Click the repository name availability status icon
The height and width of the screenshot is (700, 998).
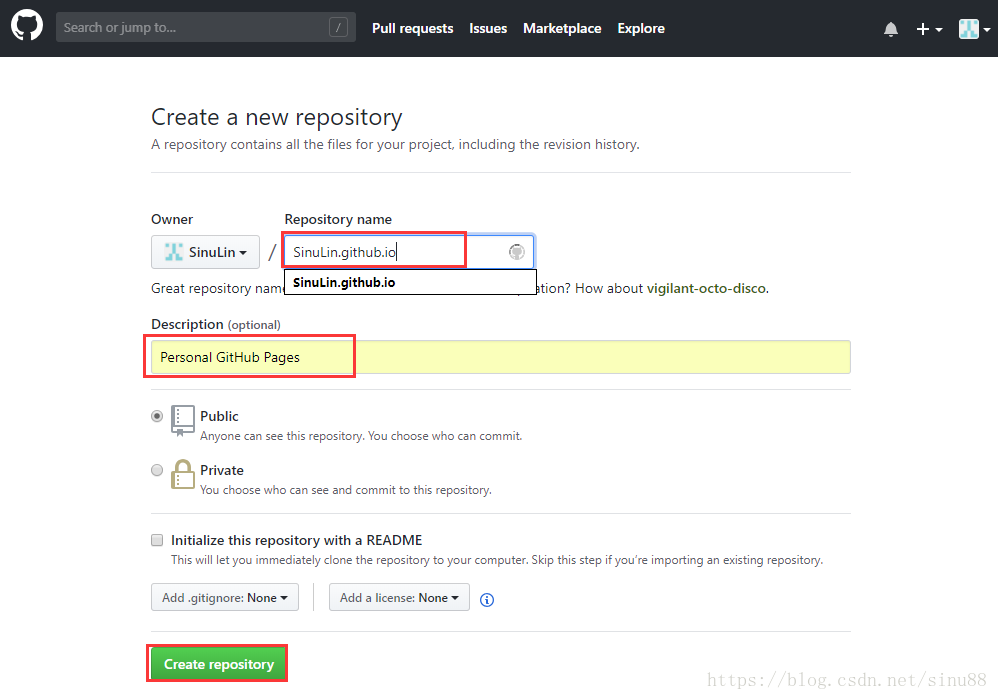[x=516, y=252]
